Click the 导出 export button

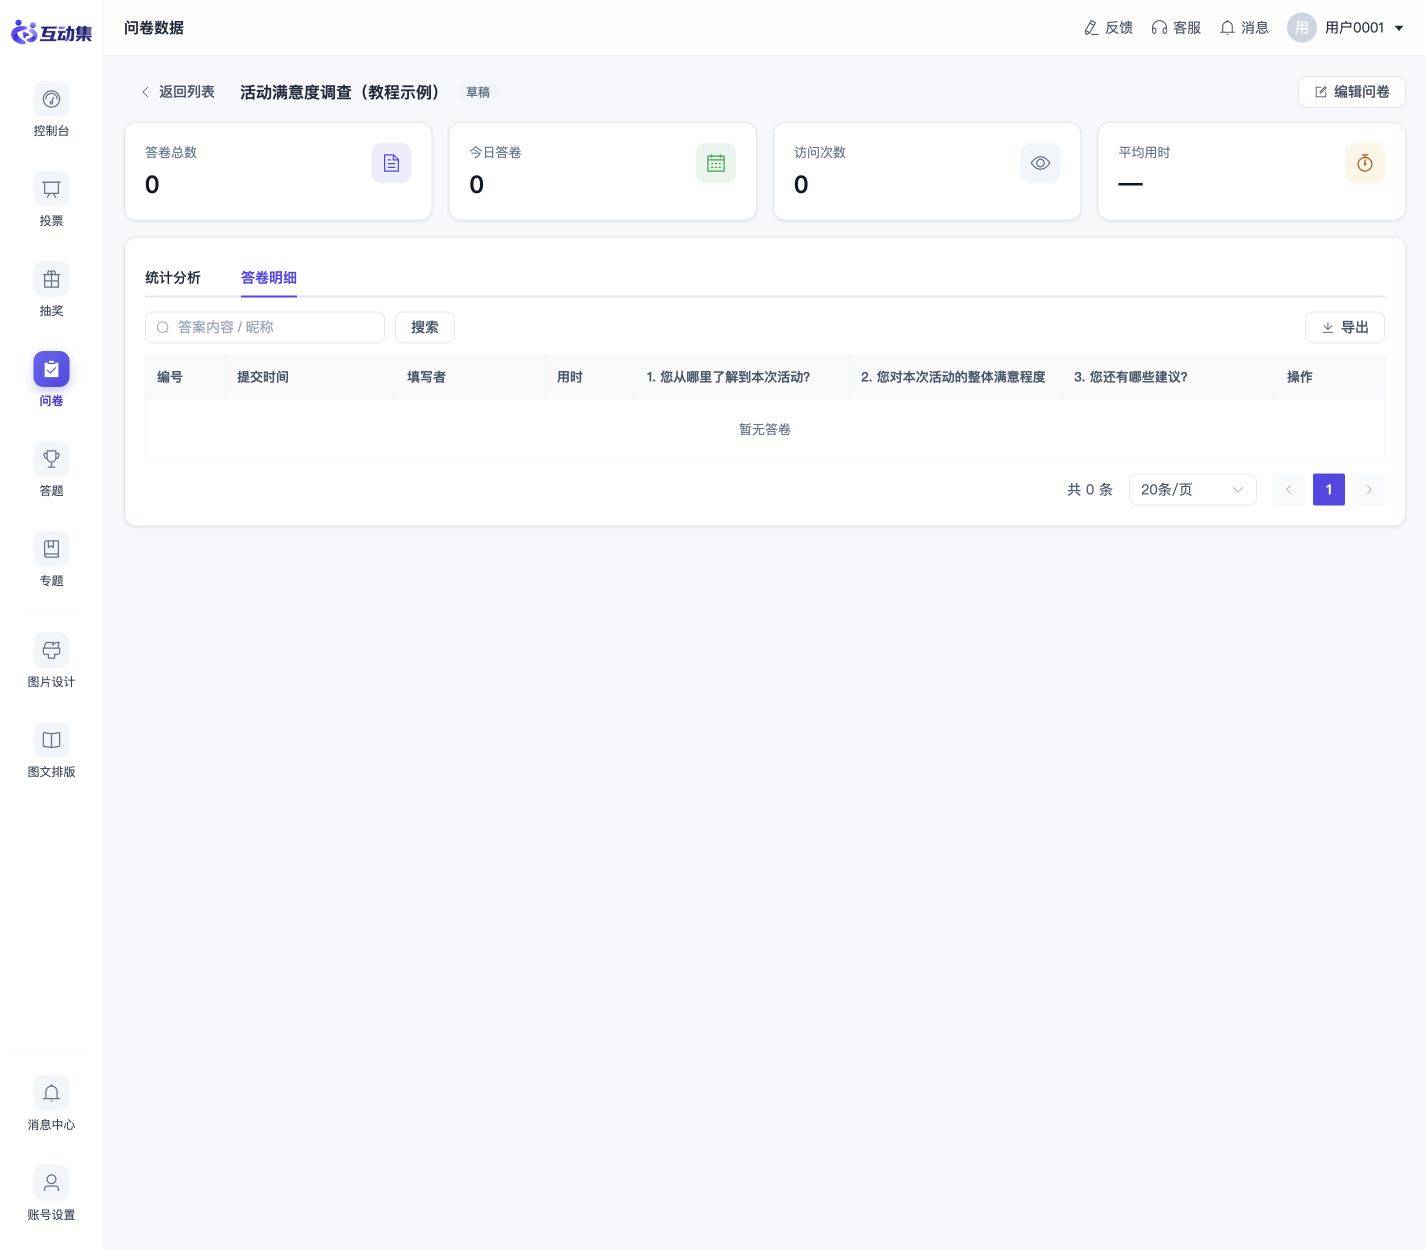1345,327
